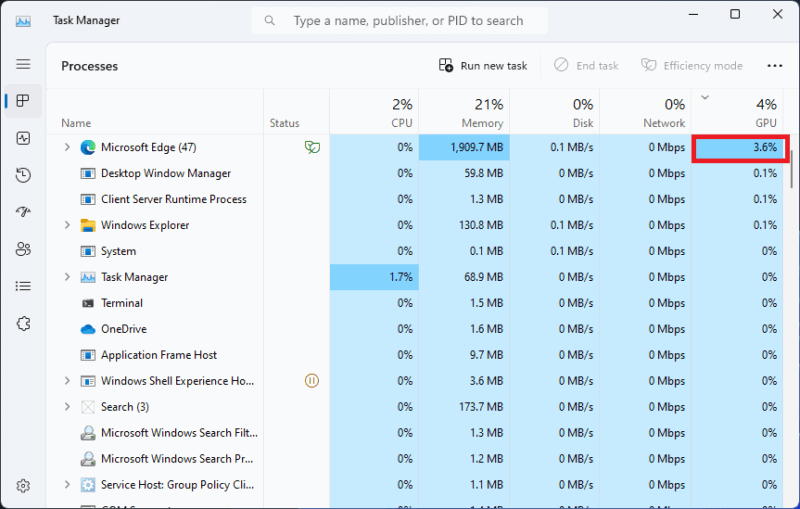Click the End task button
This screenshot has height=509, width=800.
point(586,66)
